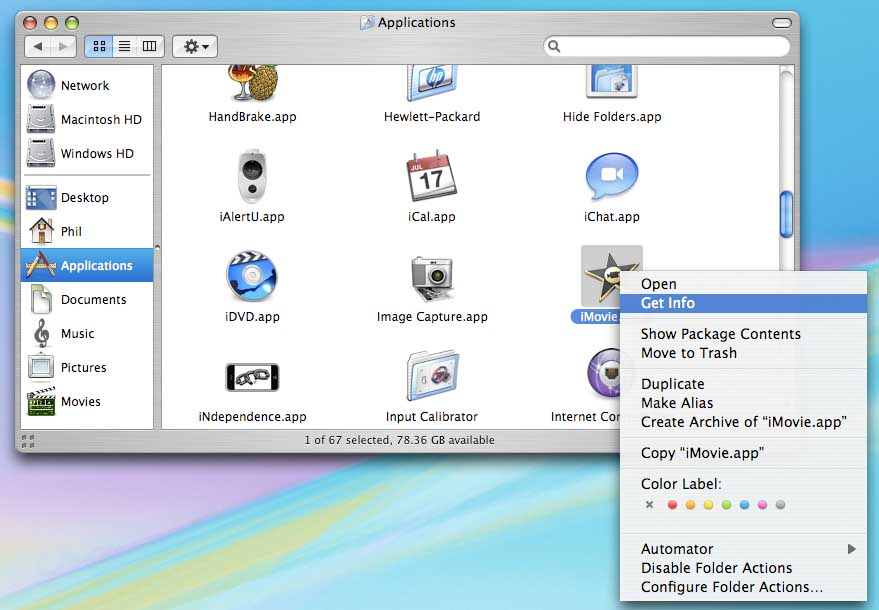Screen dimensions: 879x610
Task: Select Applications in the sidebar
Action: tap(87, 265)
